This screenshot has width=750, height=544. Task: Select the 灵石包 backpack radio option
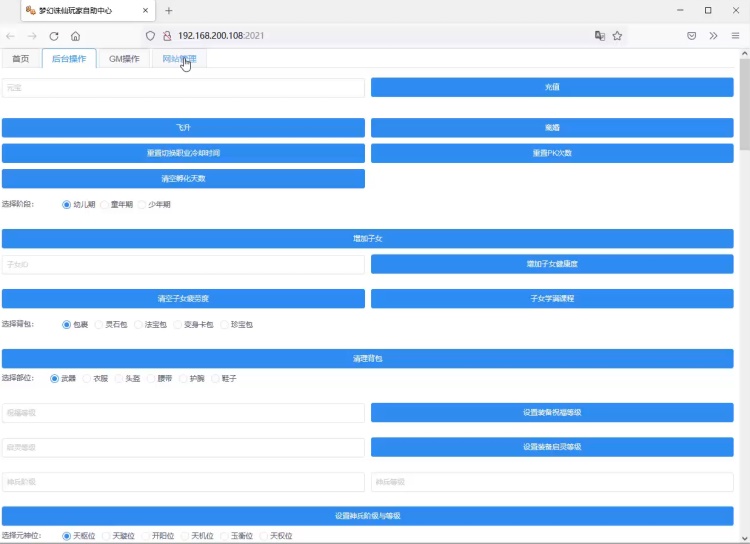coord(99,324)
